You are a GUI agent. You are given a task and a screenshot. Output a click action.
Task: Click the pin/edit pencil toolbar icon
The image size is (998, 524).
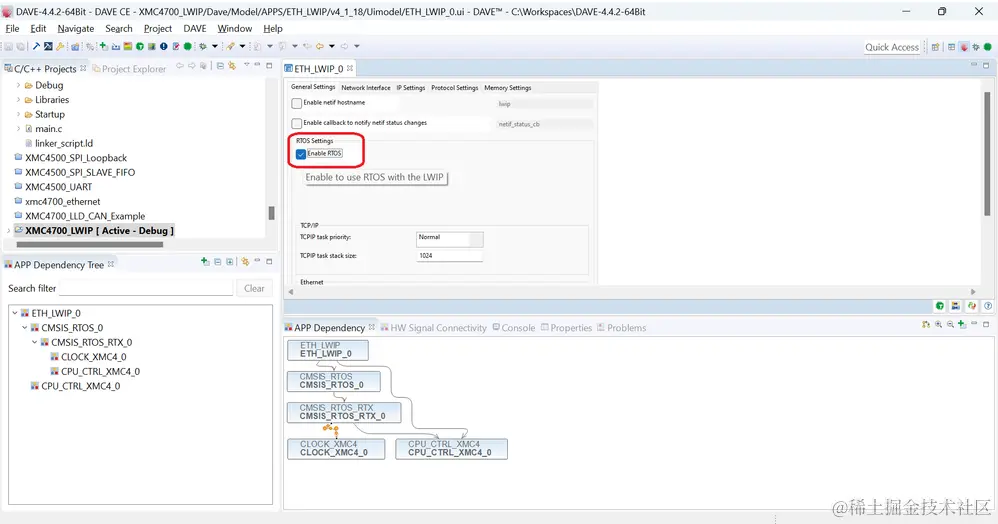pos(176,46)
